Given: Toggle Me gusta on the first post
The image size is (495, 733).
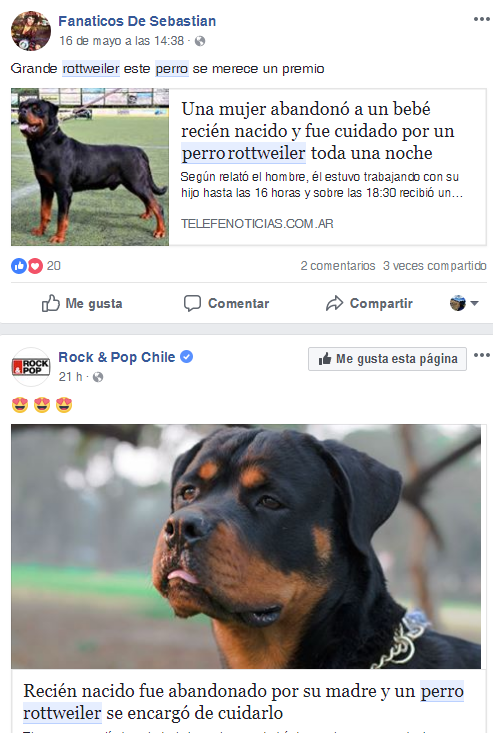Looking at the screenshot, I should pyautogui.click(x=82, y=303).
